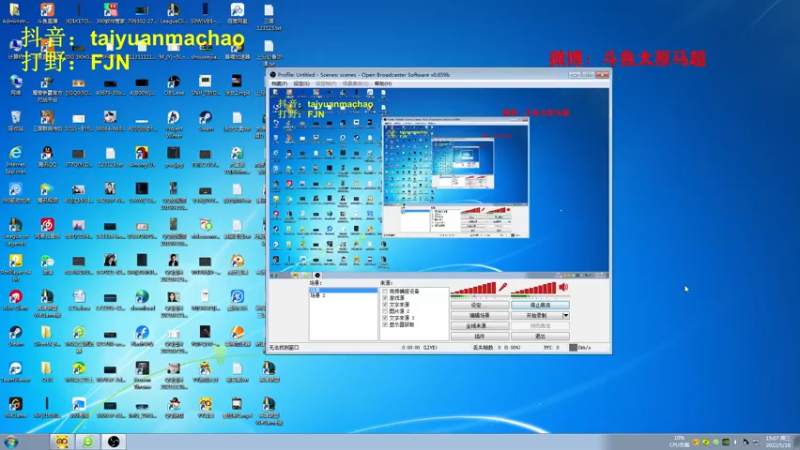Screen dimensions: 800x450
Task: Adjust the microphone volume bars in OBS
Action: tap(473, 289)
